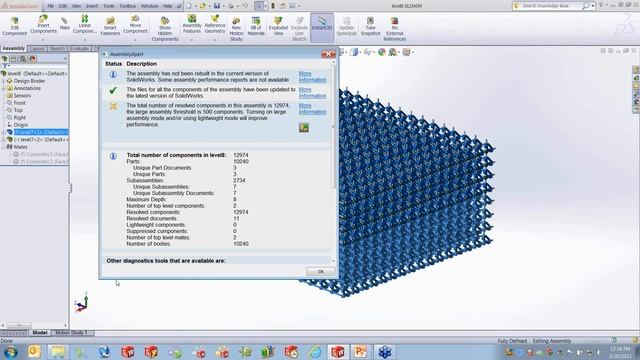Start a New Motion Study
This screenshot has width=640, height=360.
point(236,29)
